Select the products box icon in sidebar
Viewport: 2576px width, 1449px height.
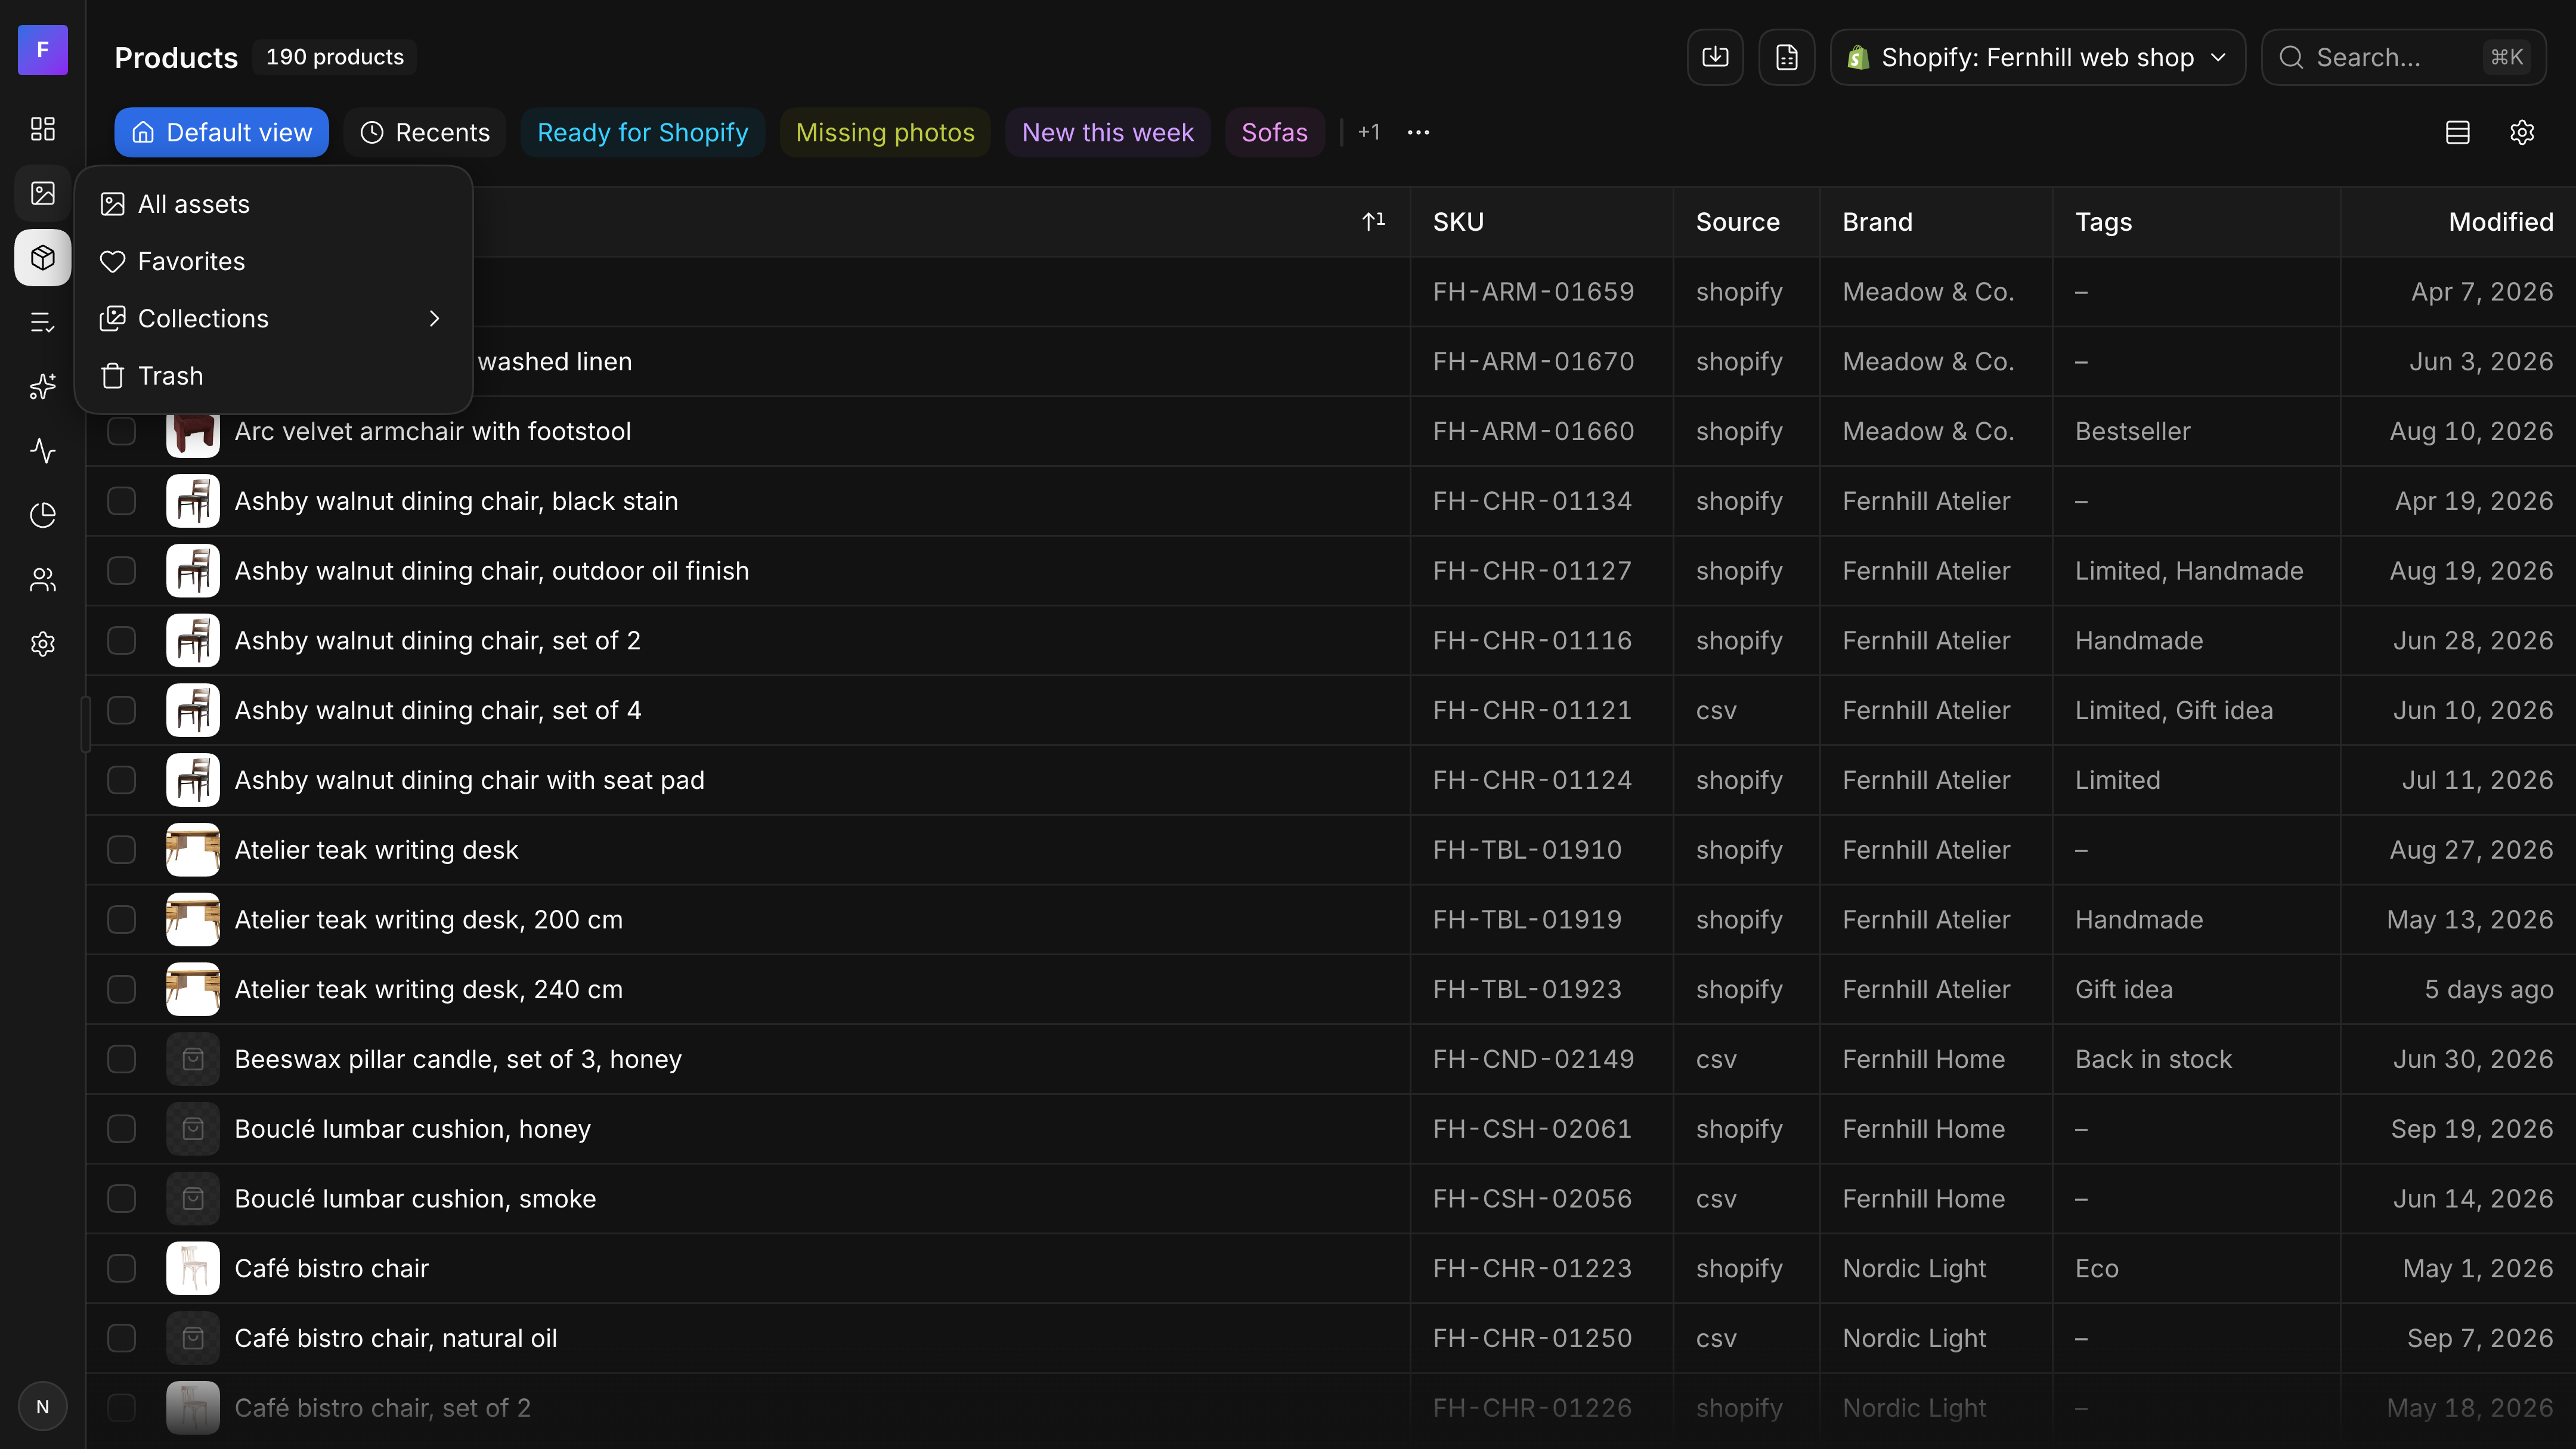coord(42,258)
